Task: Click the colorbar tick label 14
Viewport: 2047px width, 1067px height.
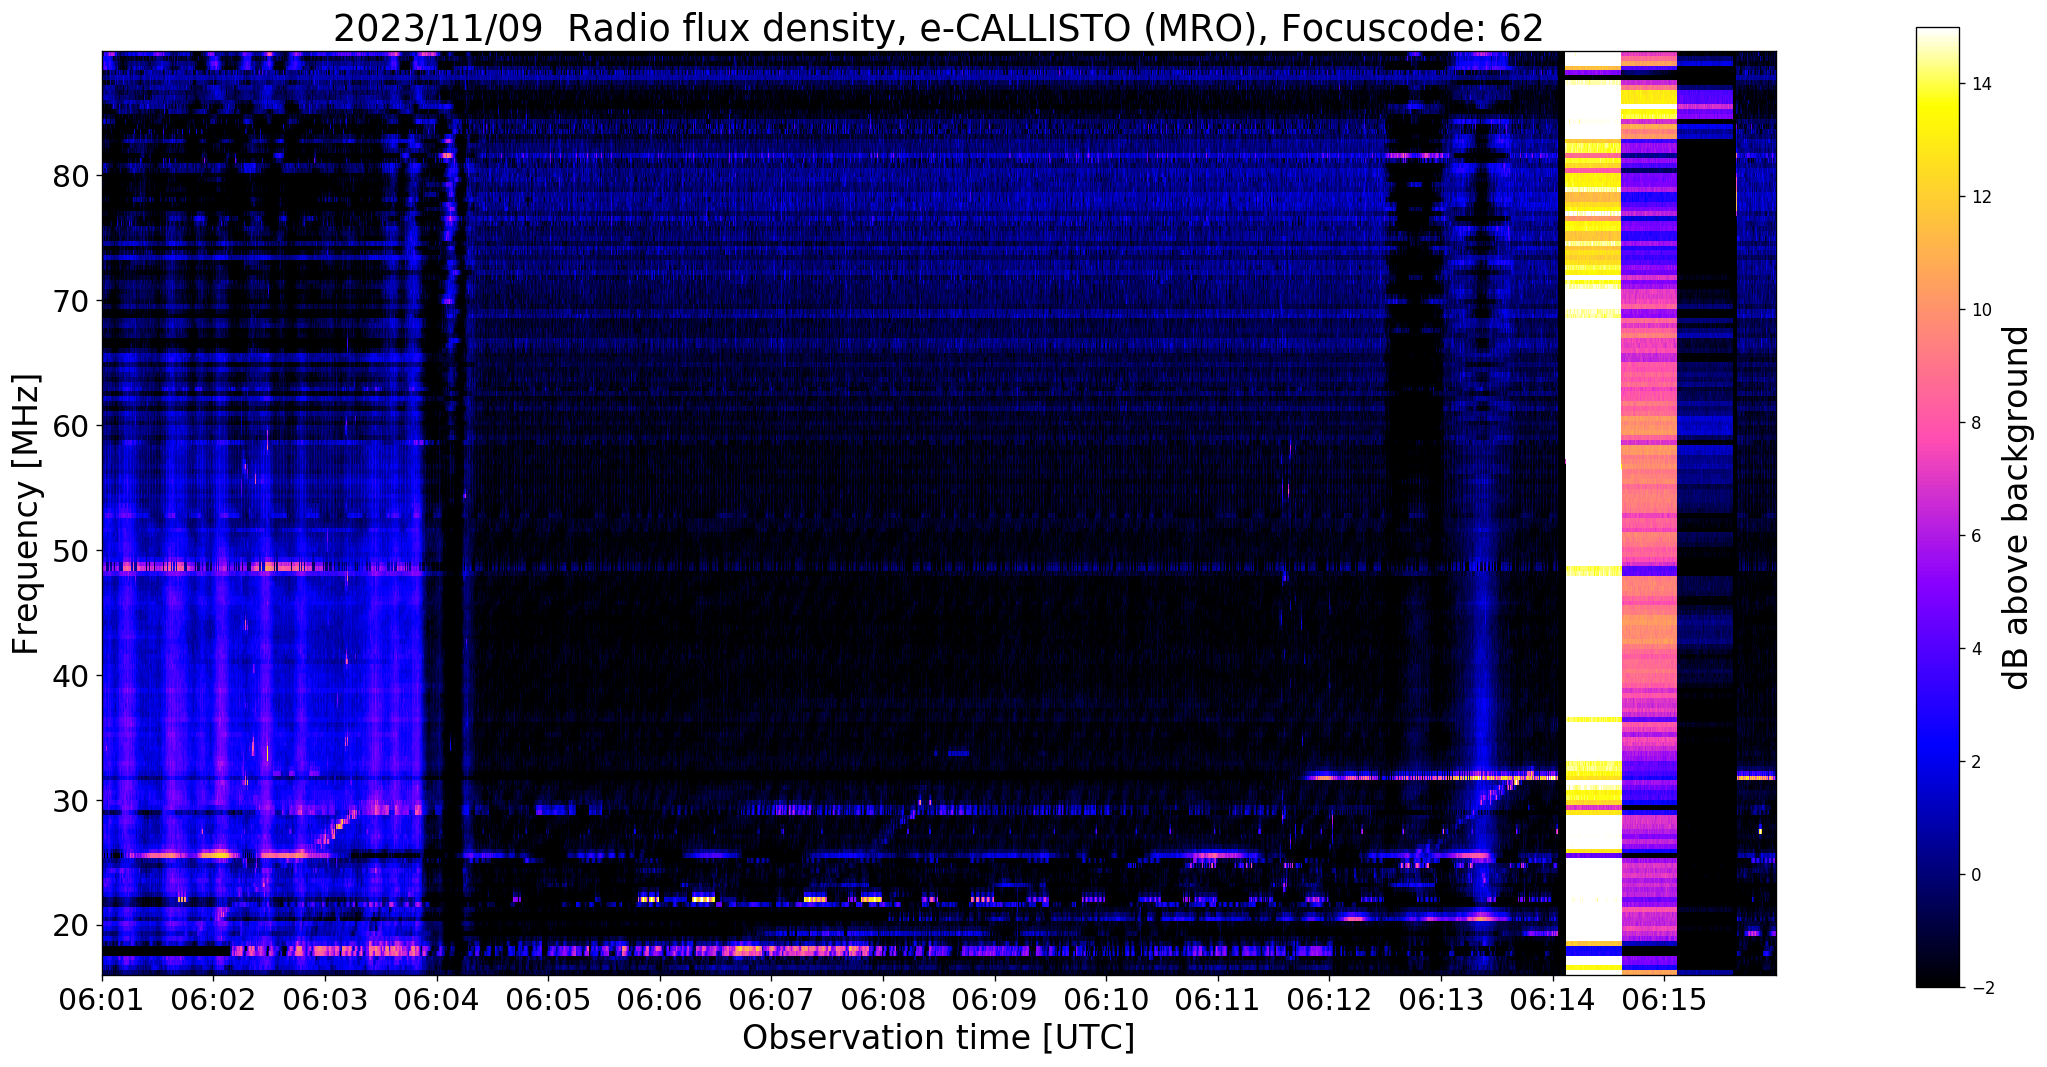Action: tap(1980, 84)
